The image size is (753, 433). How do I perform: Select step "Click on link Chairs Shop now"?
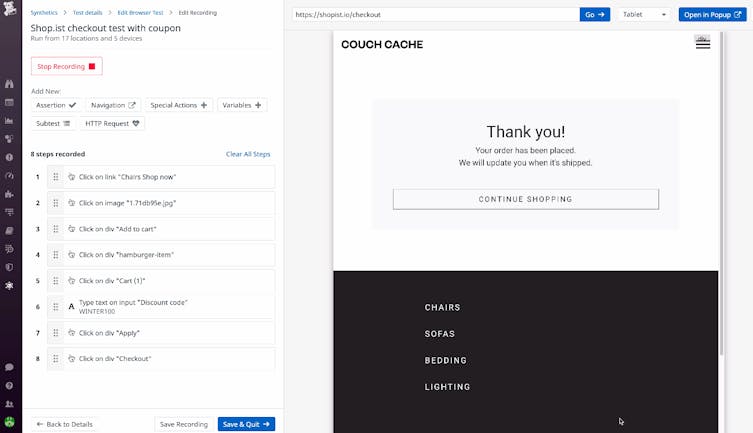[161, 177]
